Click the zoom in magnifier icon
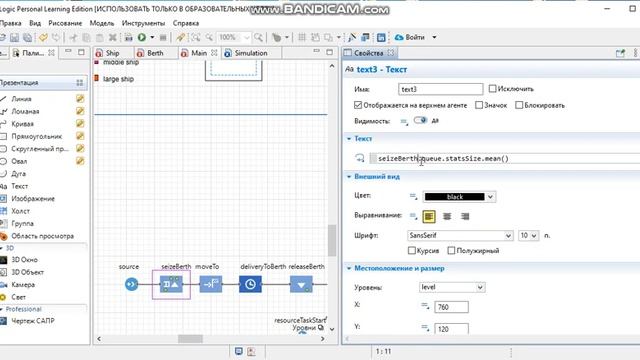Screen dimensions: 640x360 click(258, 38)
